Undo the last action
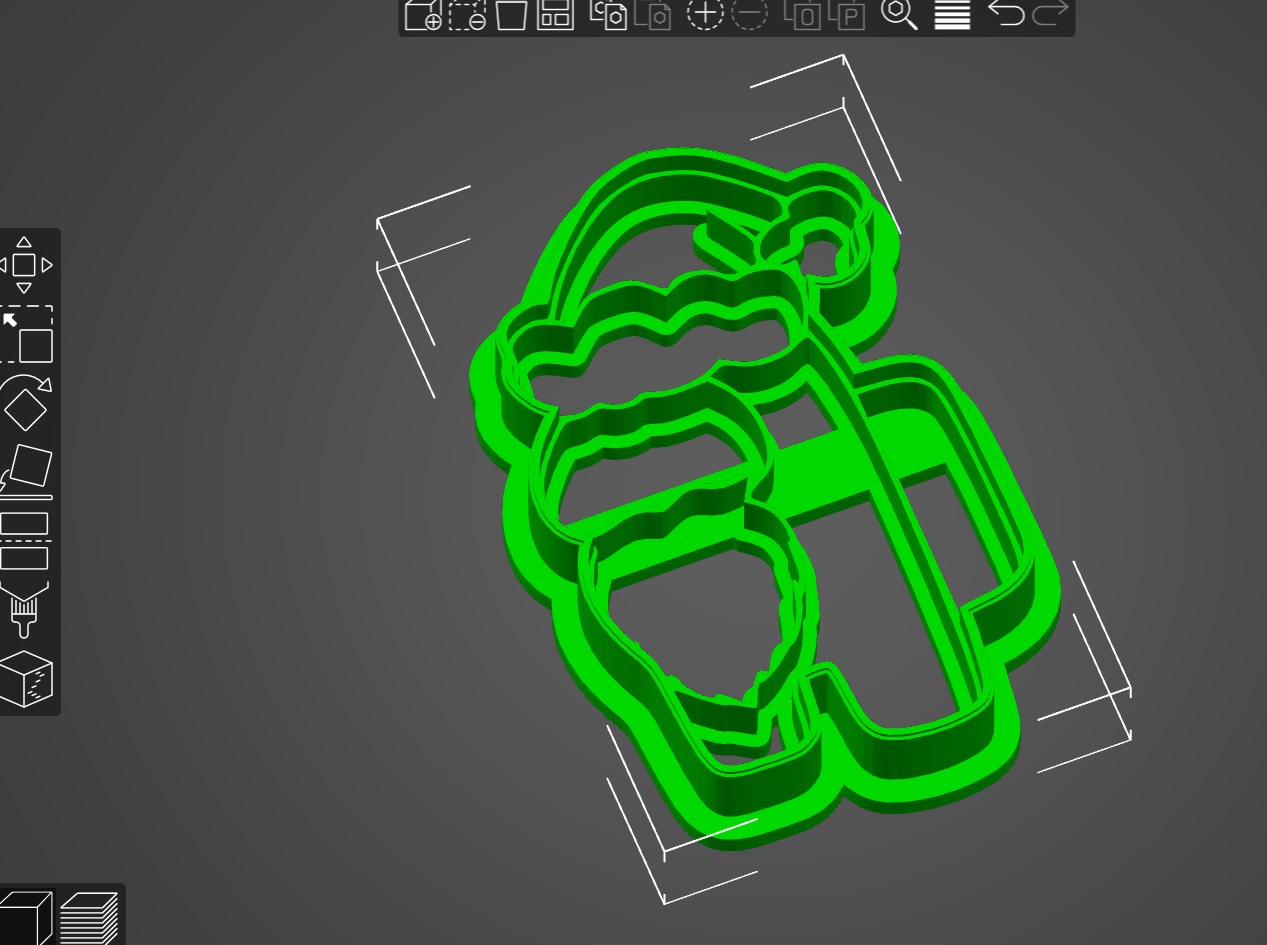This screenshot has height=945, width=1267. [1006, 13]
